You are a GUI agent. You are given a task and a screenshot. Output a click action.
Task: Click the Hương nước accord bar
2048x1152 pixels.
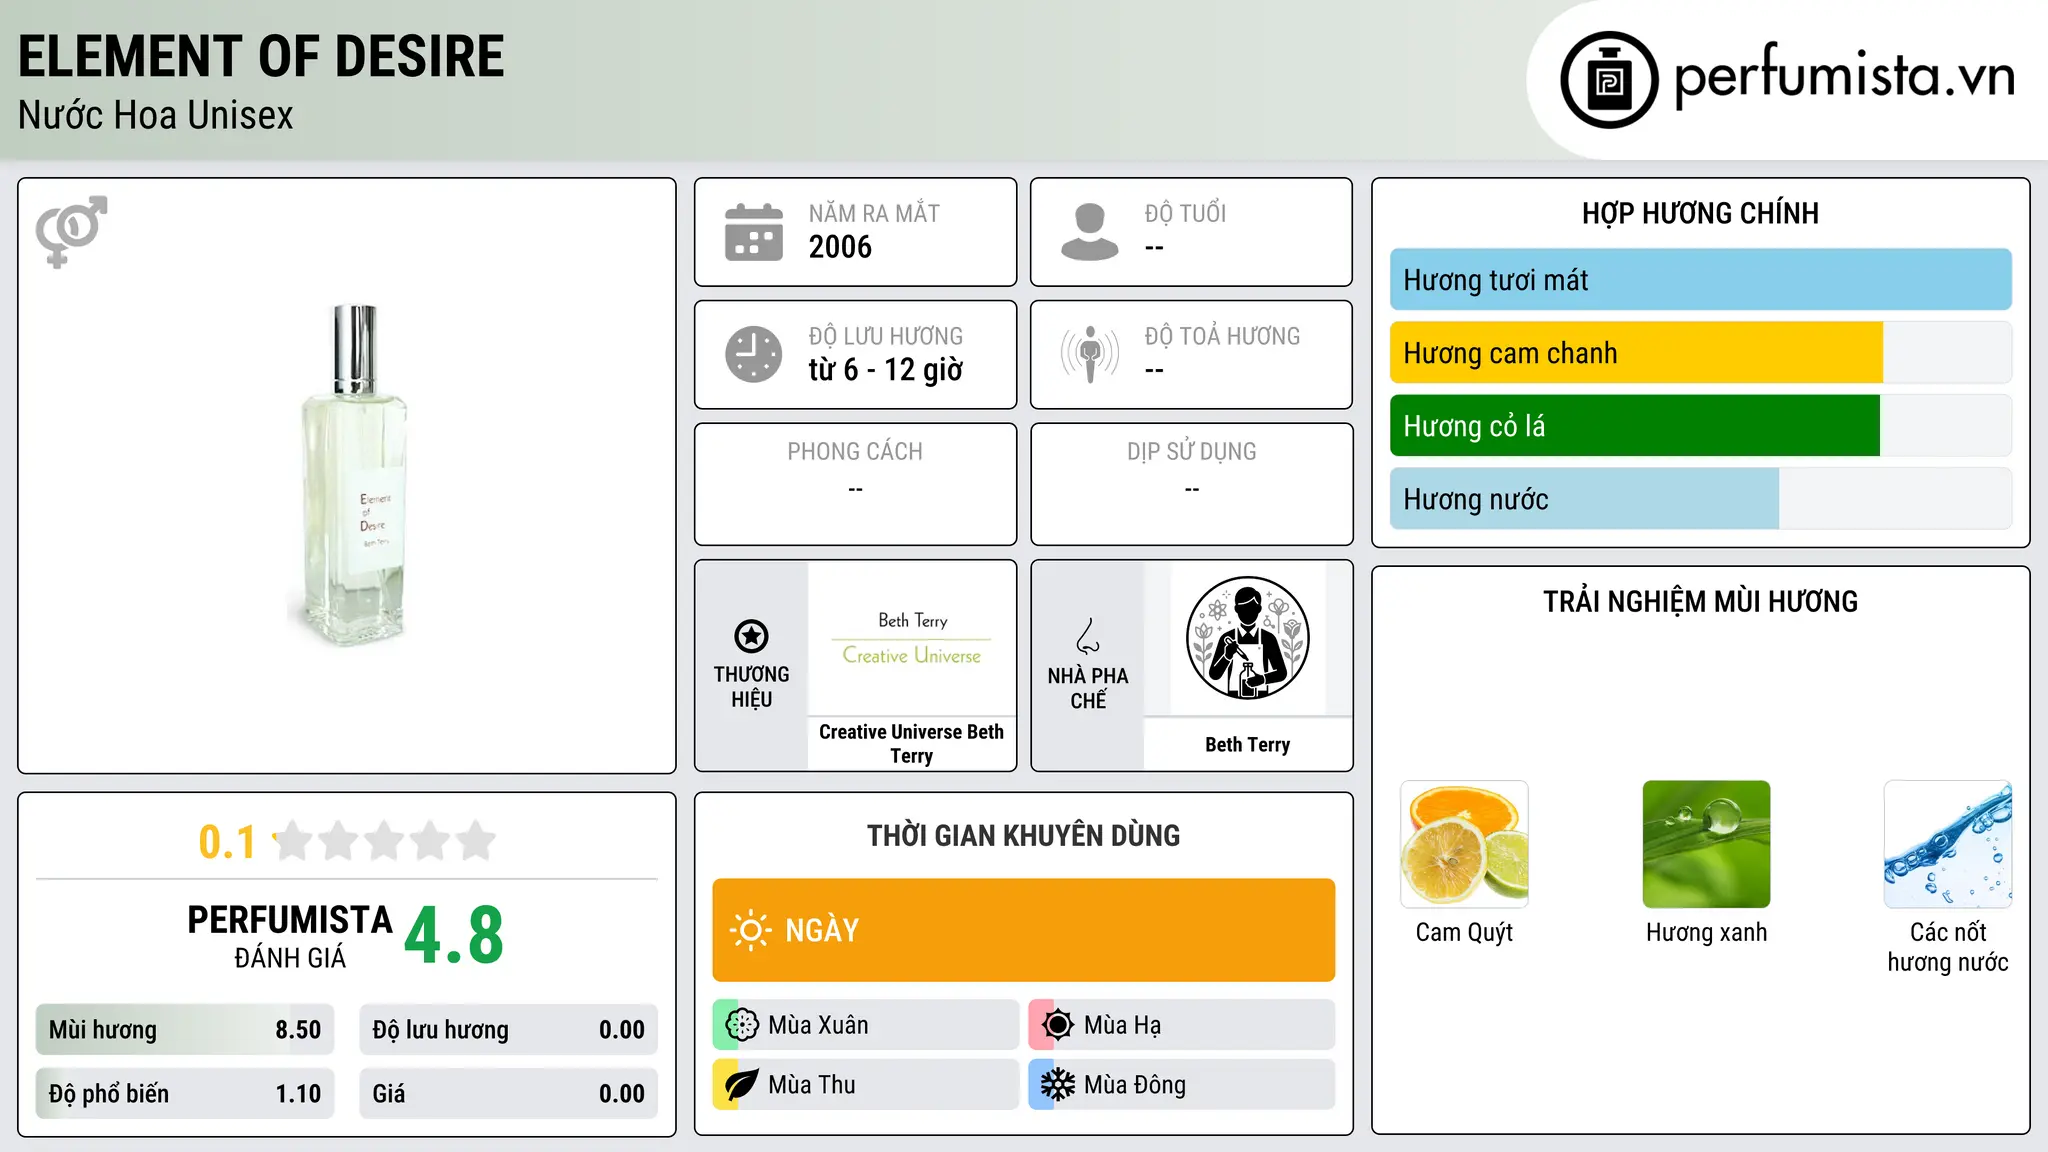pos(1701,499)
